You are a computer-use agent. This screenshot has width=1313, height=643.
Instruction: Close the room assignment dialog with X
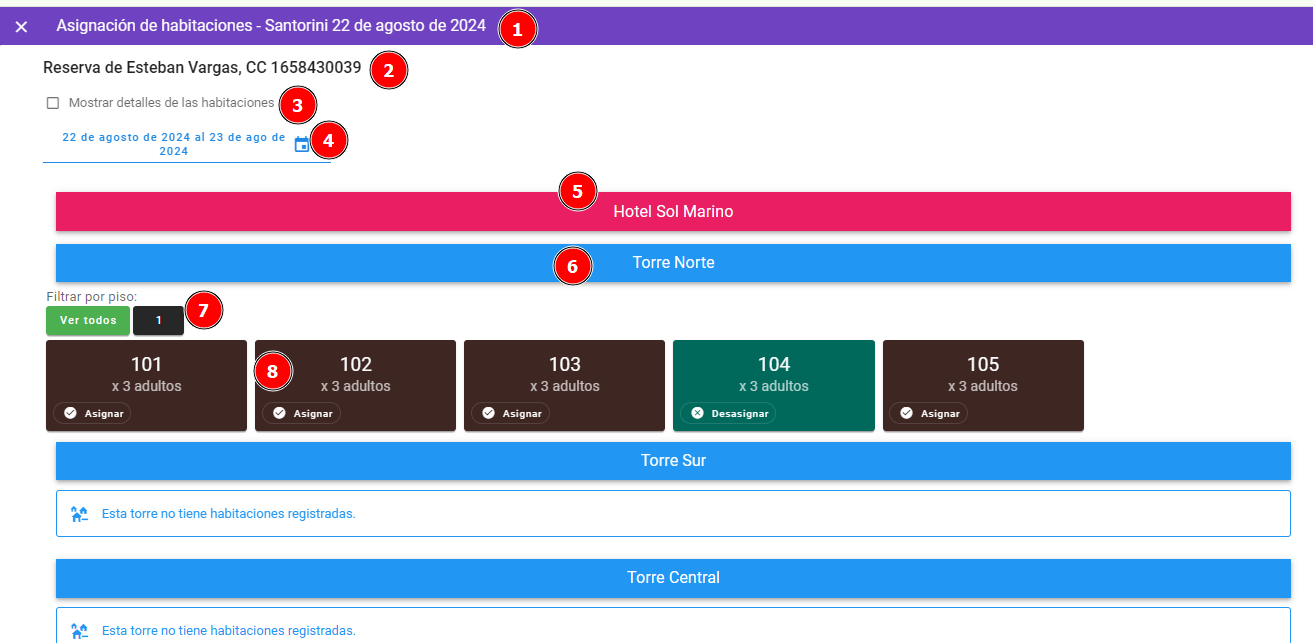pyautogui.click(x=21, y=27)
